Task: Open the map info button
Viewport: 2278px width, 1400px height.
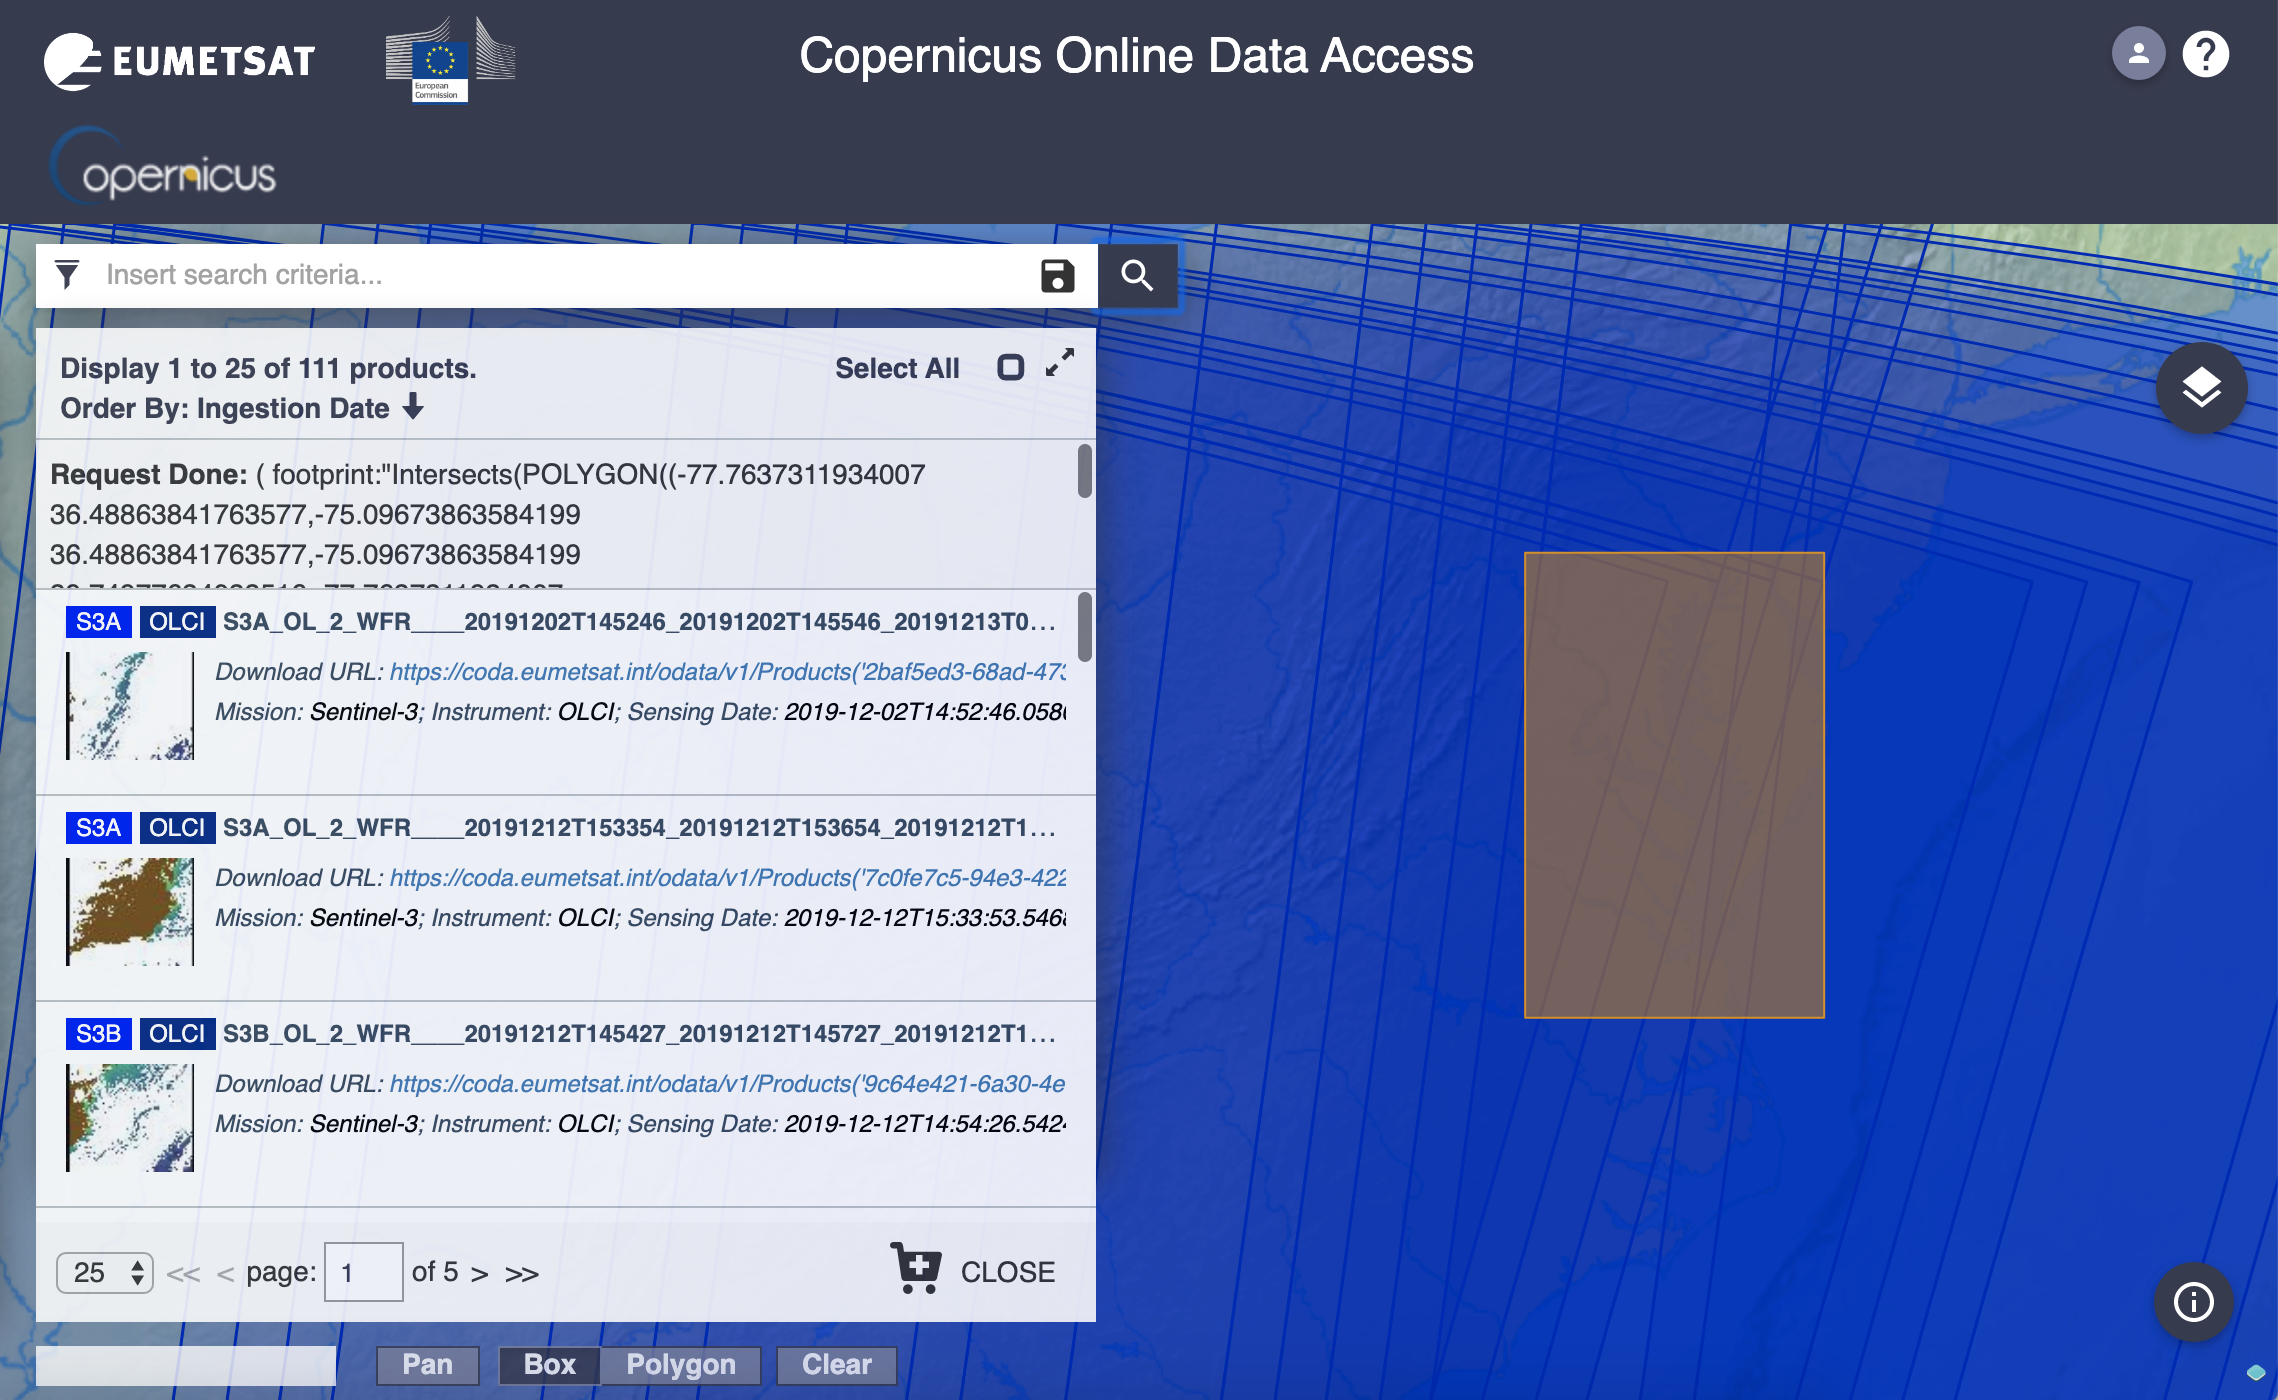Action: click(2193, 1302)
